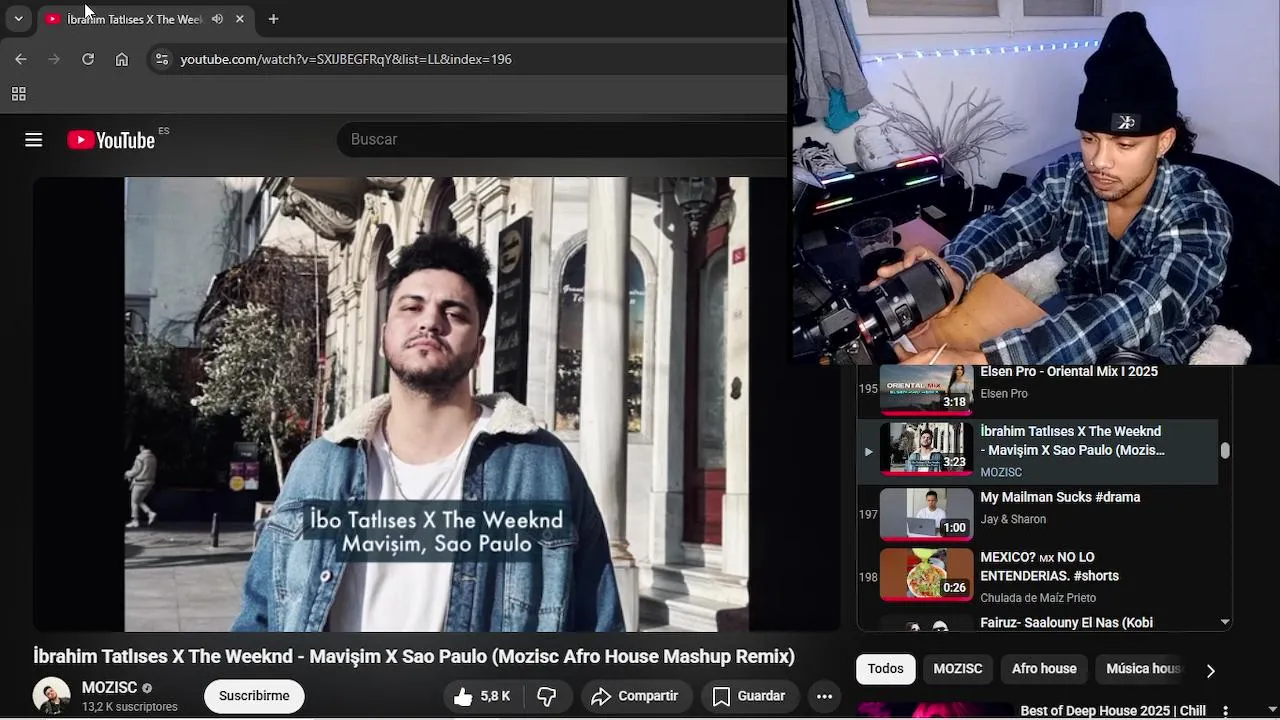Click the Elsen Pro channel name in playlist

click(1004, 394)
